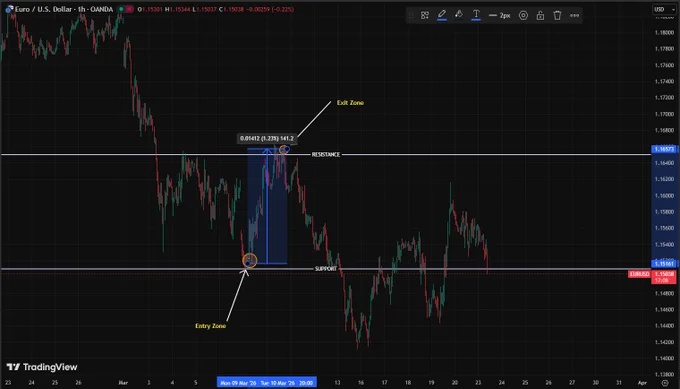
Task: Open the drawing templates icon
Action: (425, 16)
